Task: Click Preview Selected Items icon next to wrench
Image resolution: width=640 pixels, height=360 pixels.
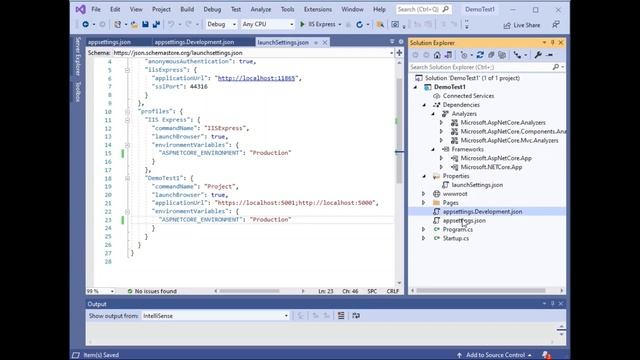Action: pos(549,55)
